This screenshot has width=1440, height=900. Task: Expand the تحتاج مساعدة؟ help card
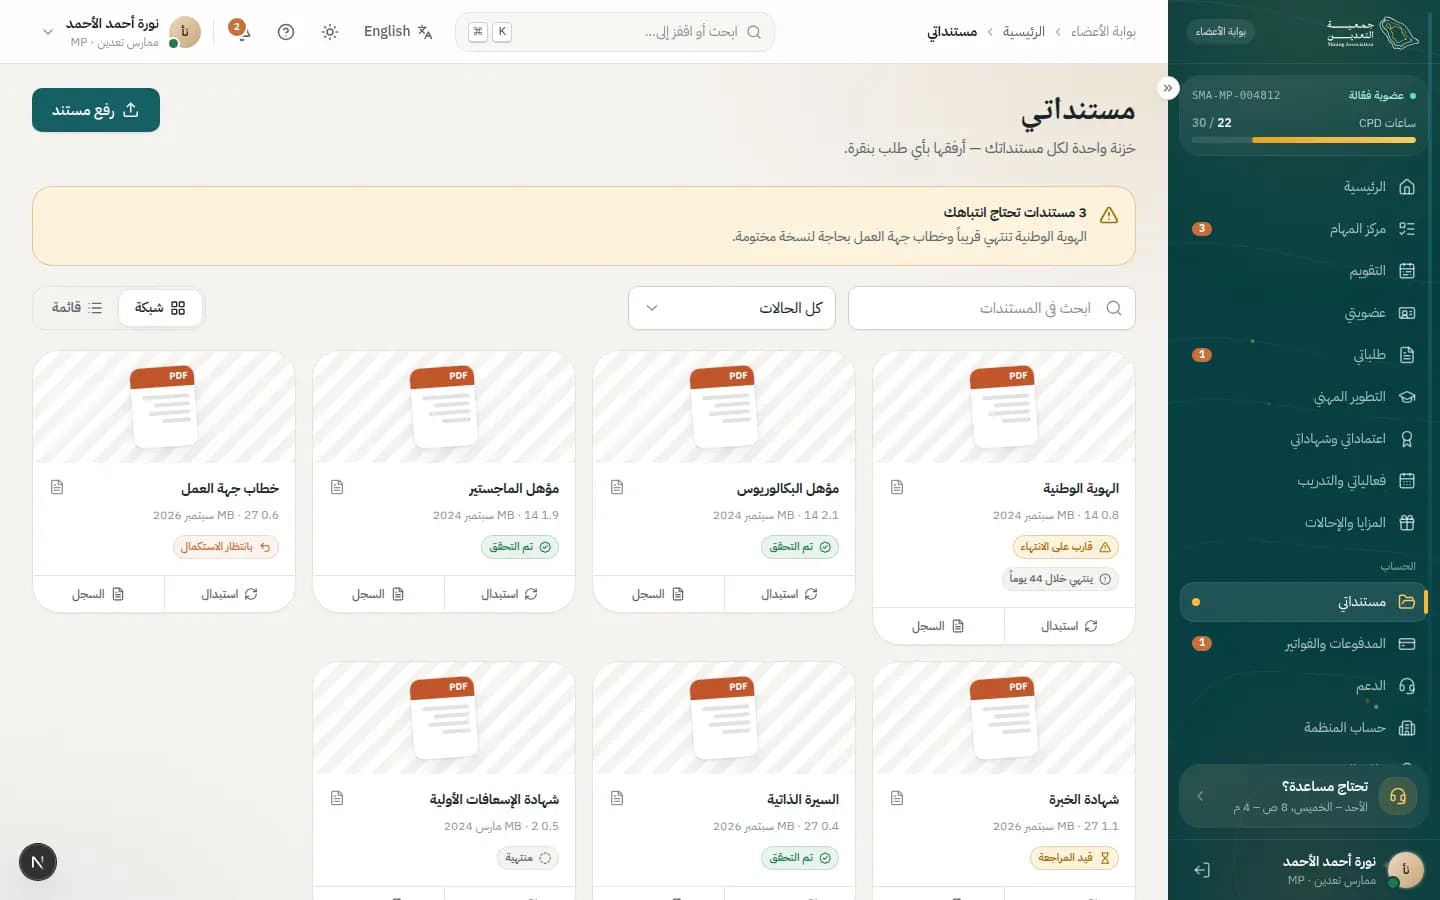1304,796
